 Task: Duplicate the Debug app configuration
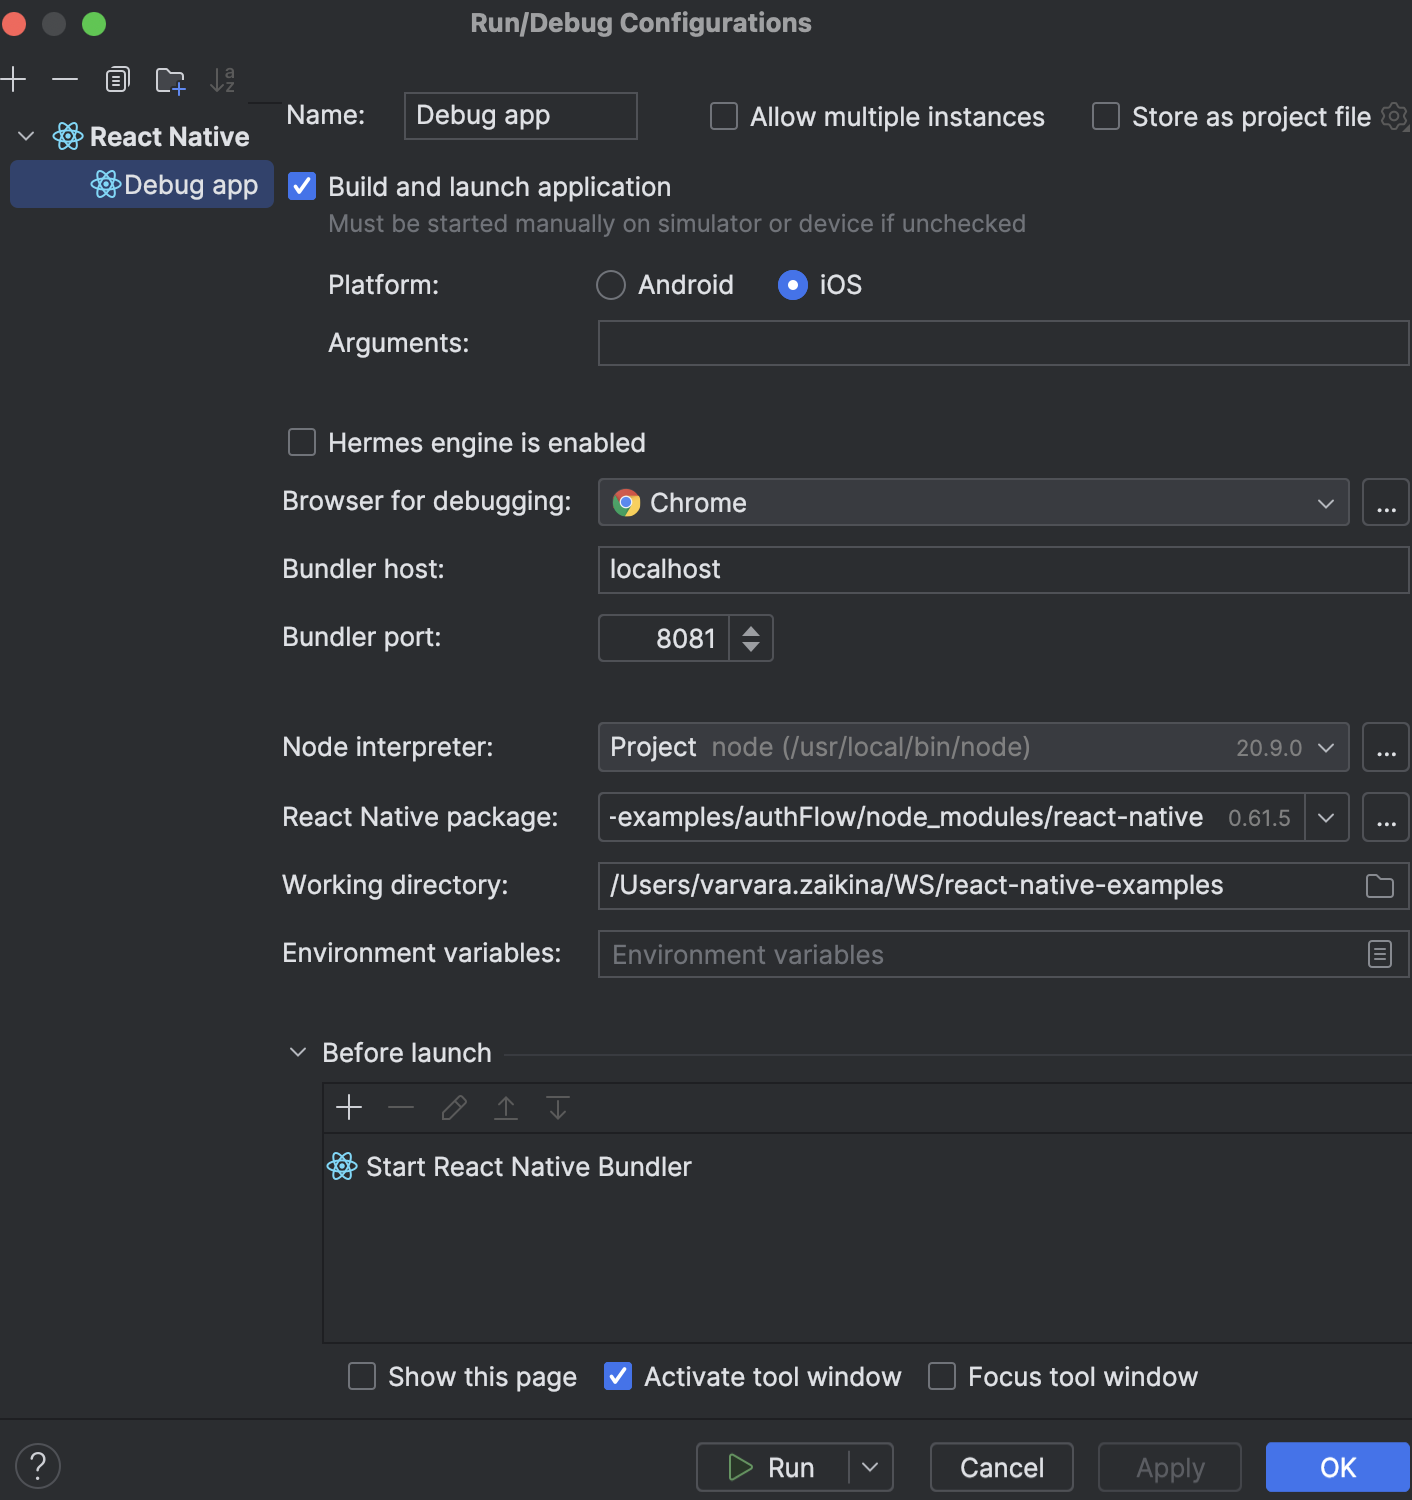pyautogui.click(x=117, y=79)
